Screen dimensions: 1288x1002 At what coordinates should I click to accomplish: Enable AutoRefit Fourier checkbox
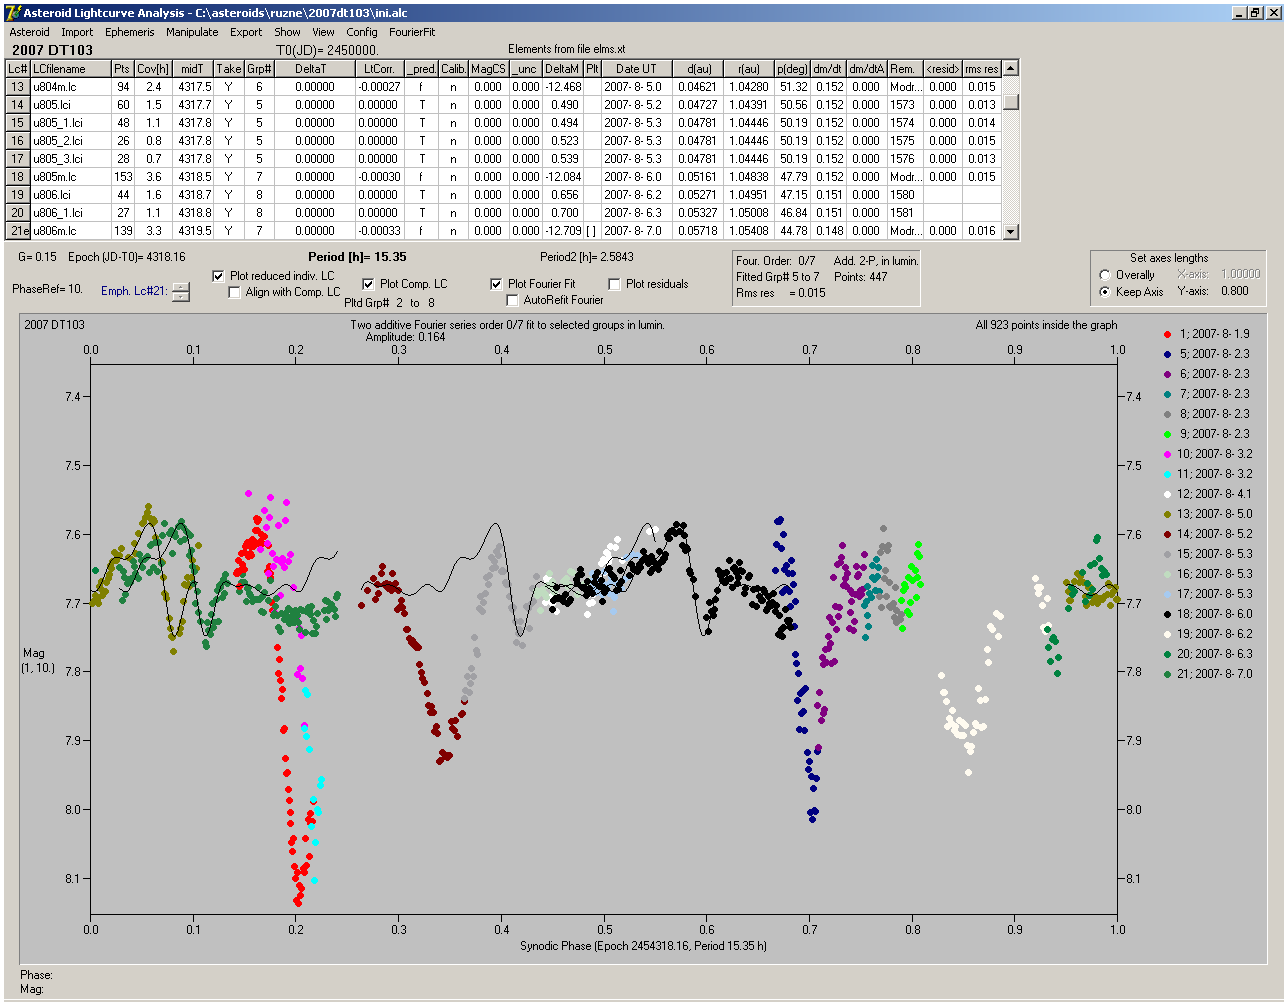(512, 300)
